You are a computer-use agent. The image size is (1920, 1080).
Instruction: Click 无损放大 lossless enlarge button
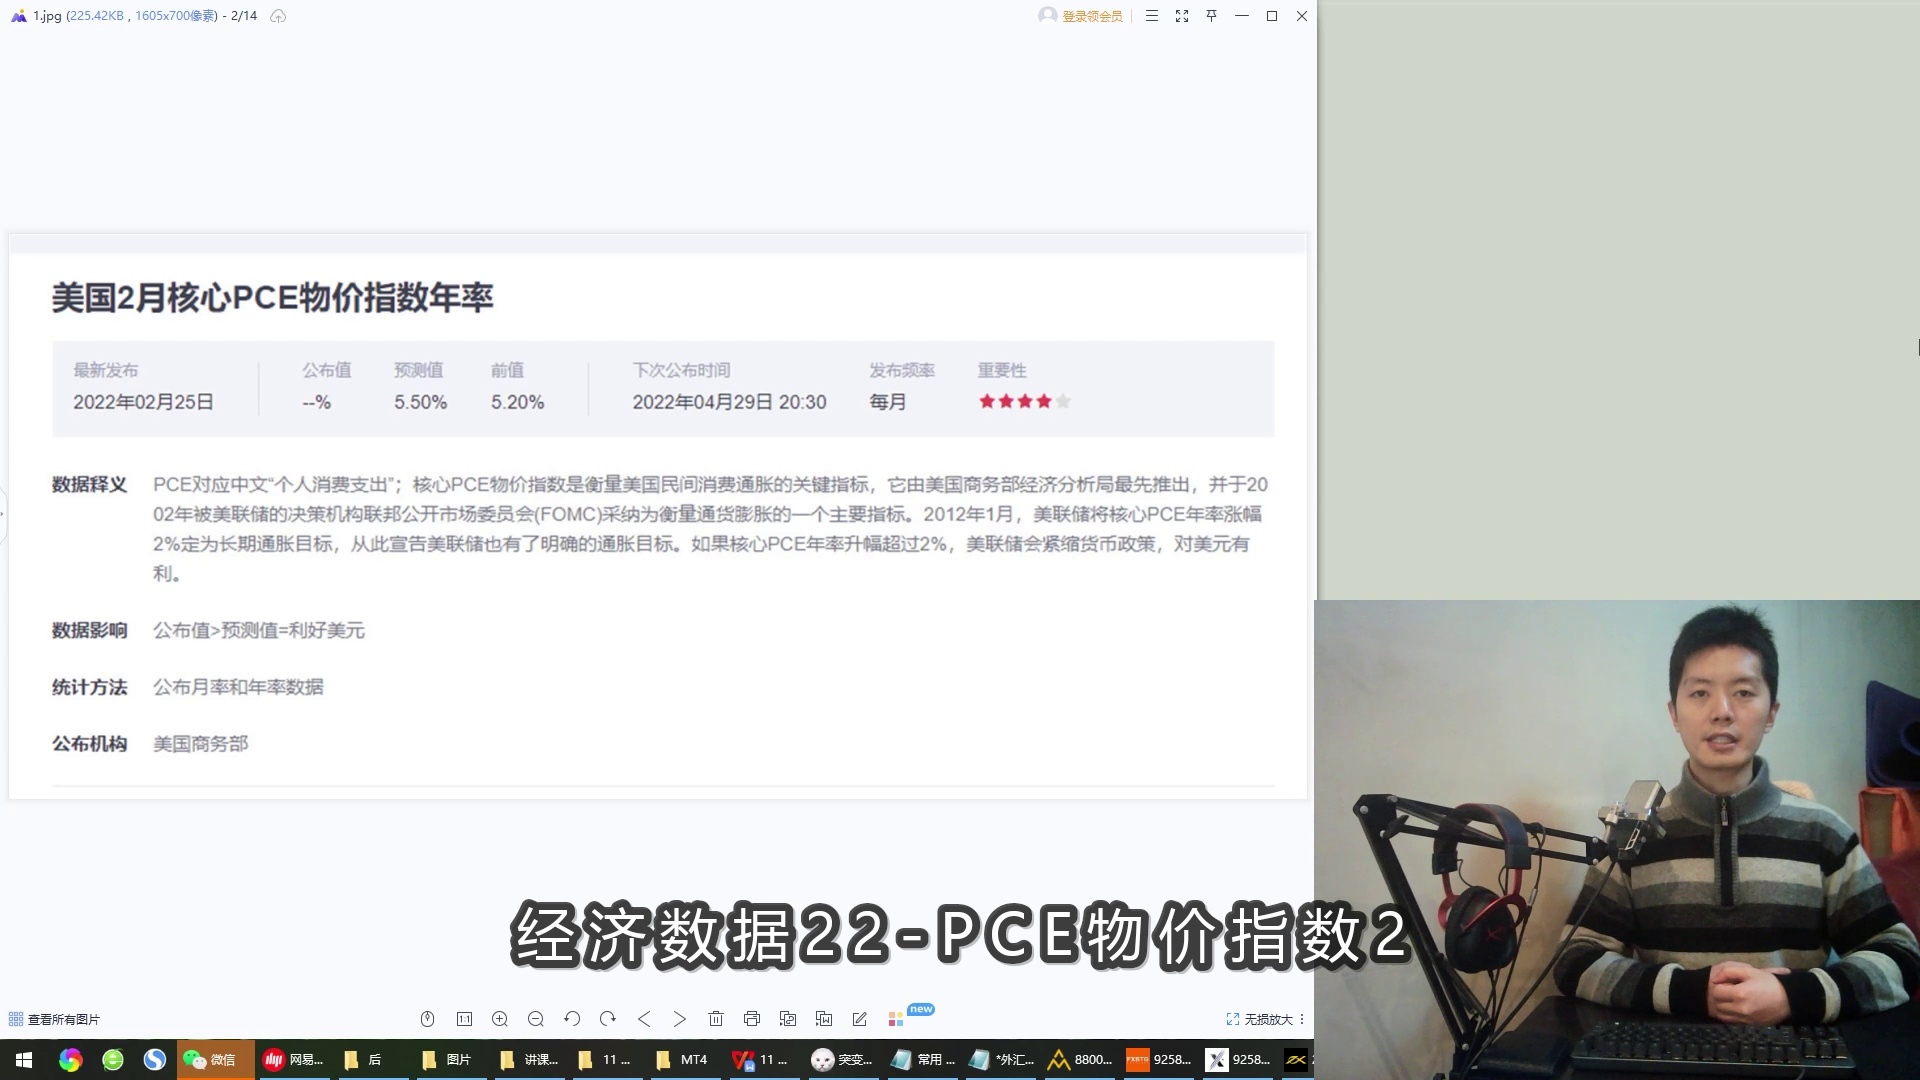click(1260, 1019)
